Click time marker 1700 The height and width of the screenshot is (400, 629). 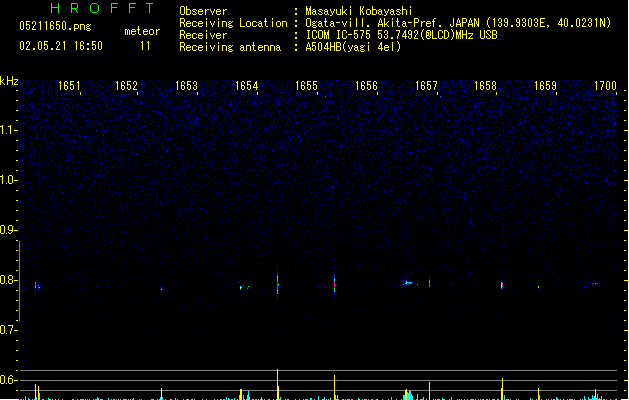[x=605, y=86]
